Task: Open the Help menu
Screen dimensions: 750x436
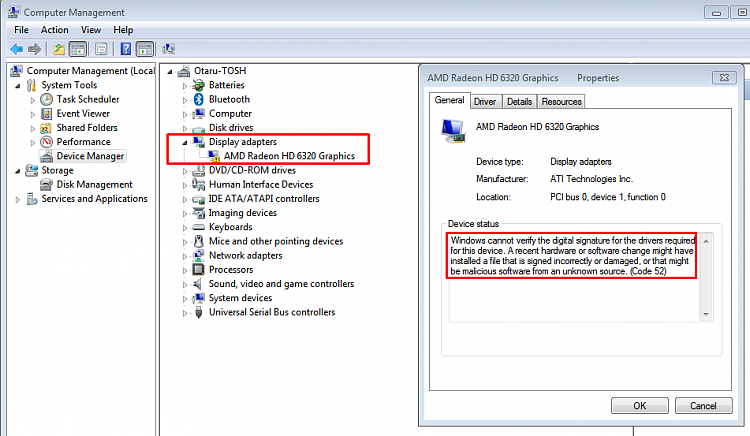Action: (x=123, y=30)
